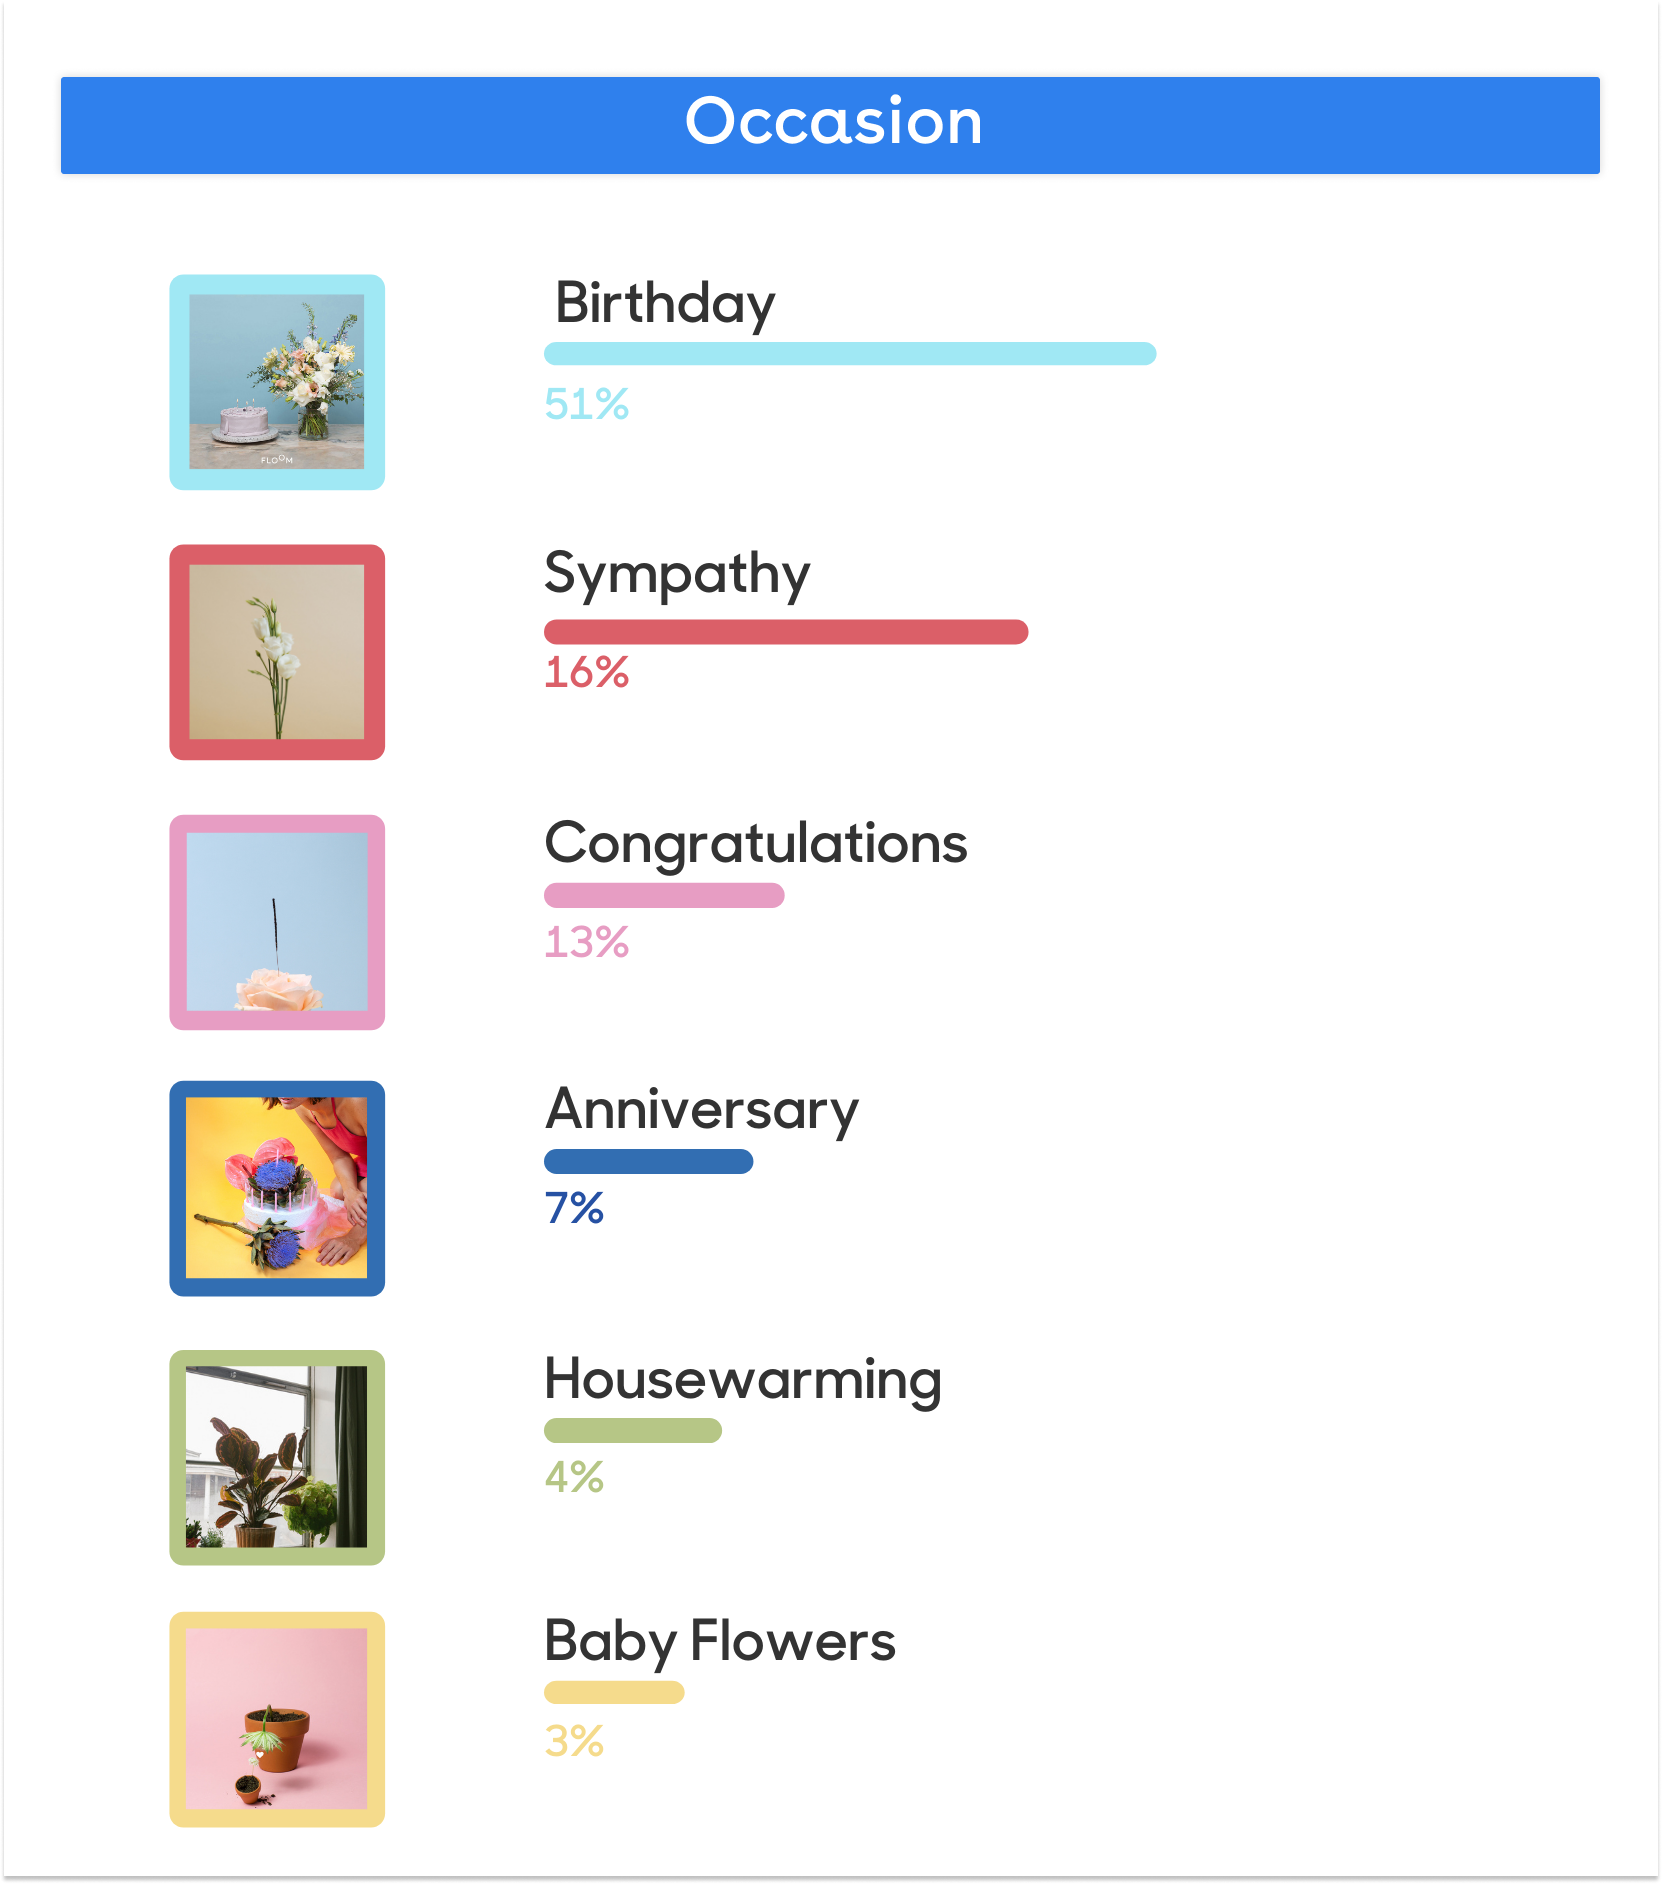Open the Anniversary cake thumbnail
Screen dimensions: 1662x1884
(x=277, y=1188)
